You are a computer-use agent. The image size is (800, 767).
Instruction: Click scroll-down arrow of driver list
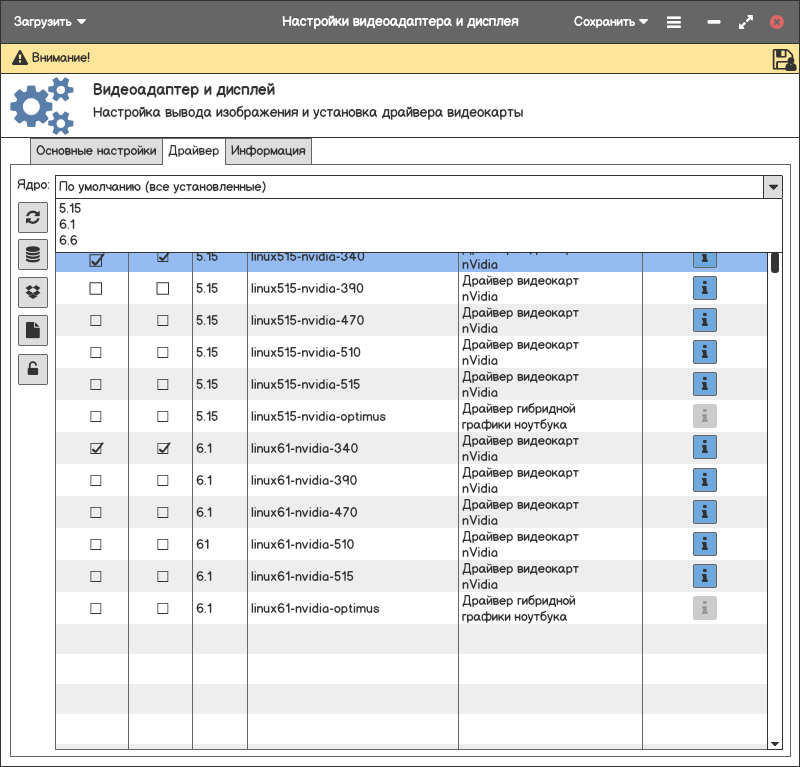tap(774, 743)
